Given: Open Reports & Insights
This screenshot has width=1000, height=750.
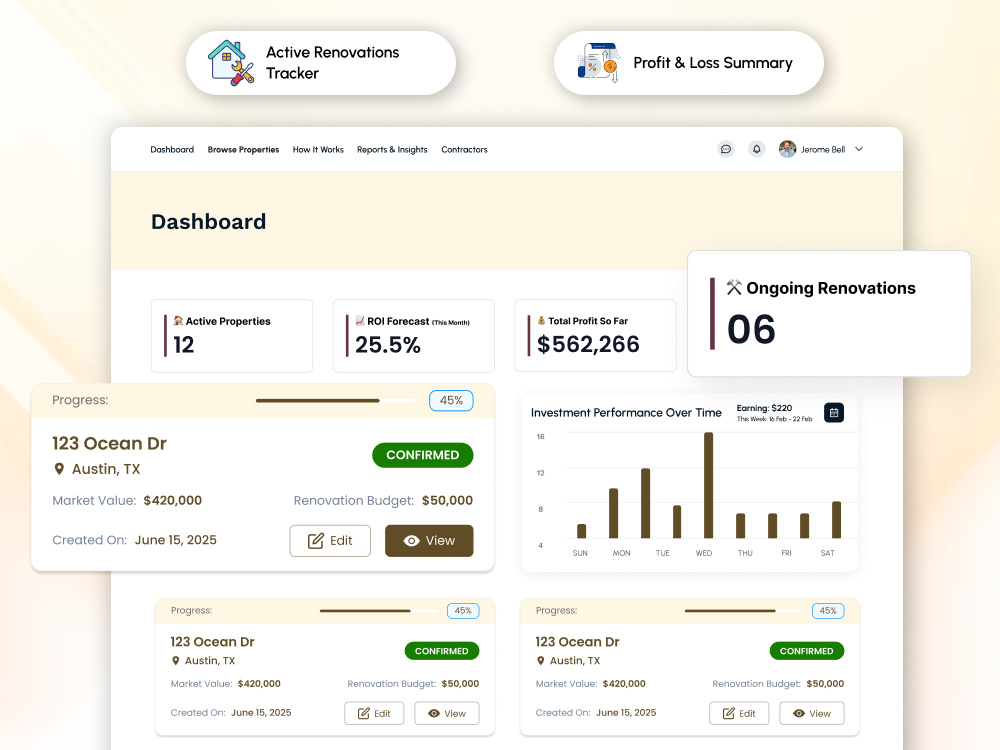Looking at the screenshot, I should point(392,150).
